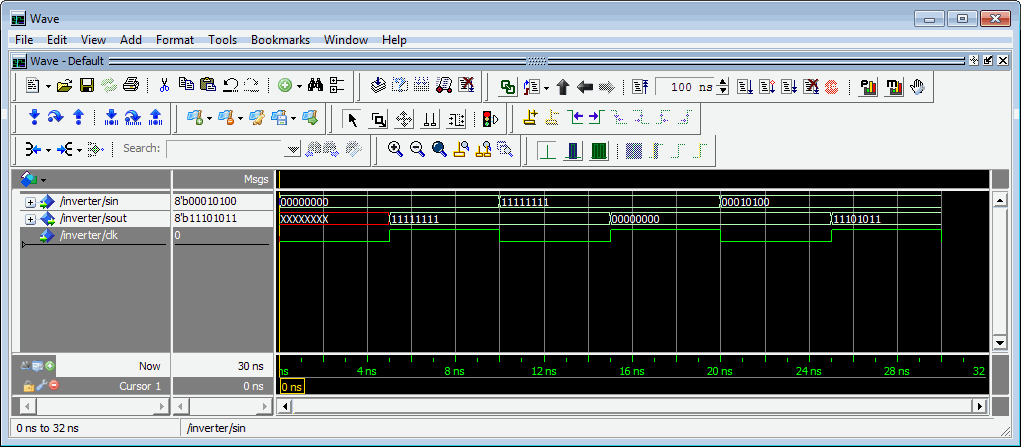The height and width of the screenshot is (447, 1021).
Task: Insert a new cursor with Add Cursor icon
Action: pos(531,118)
